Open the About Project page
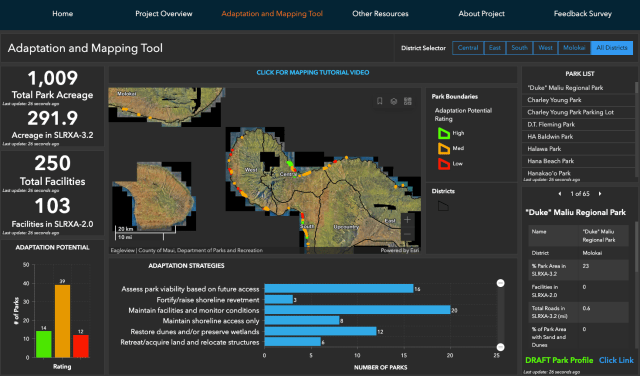This screenshot has height=376, width=640. [481, 13]
